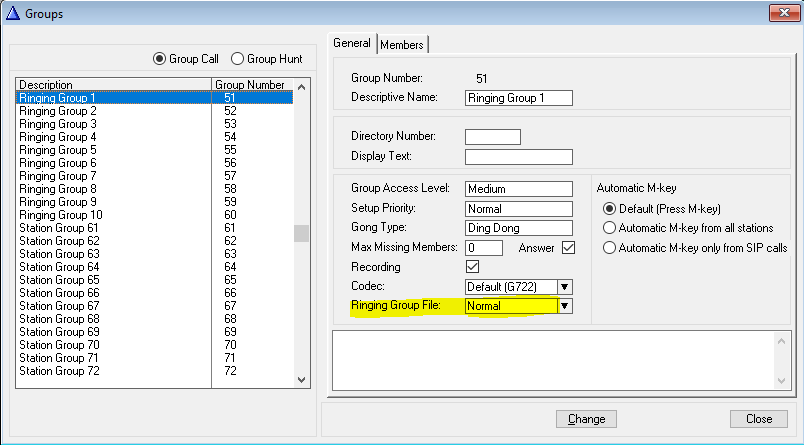Viewport: 804px width, 445px height.
Task: Click the Setup Priority field
Action: tap(519, 209)
